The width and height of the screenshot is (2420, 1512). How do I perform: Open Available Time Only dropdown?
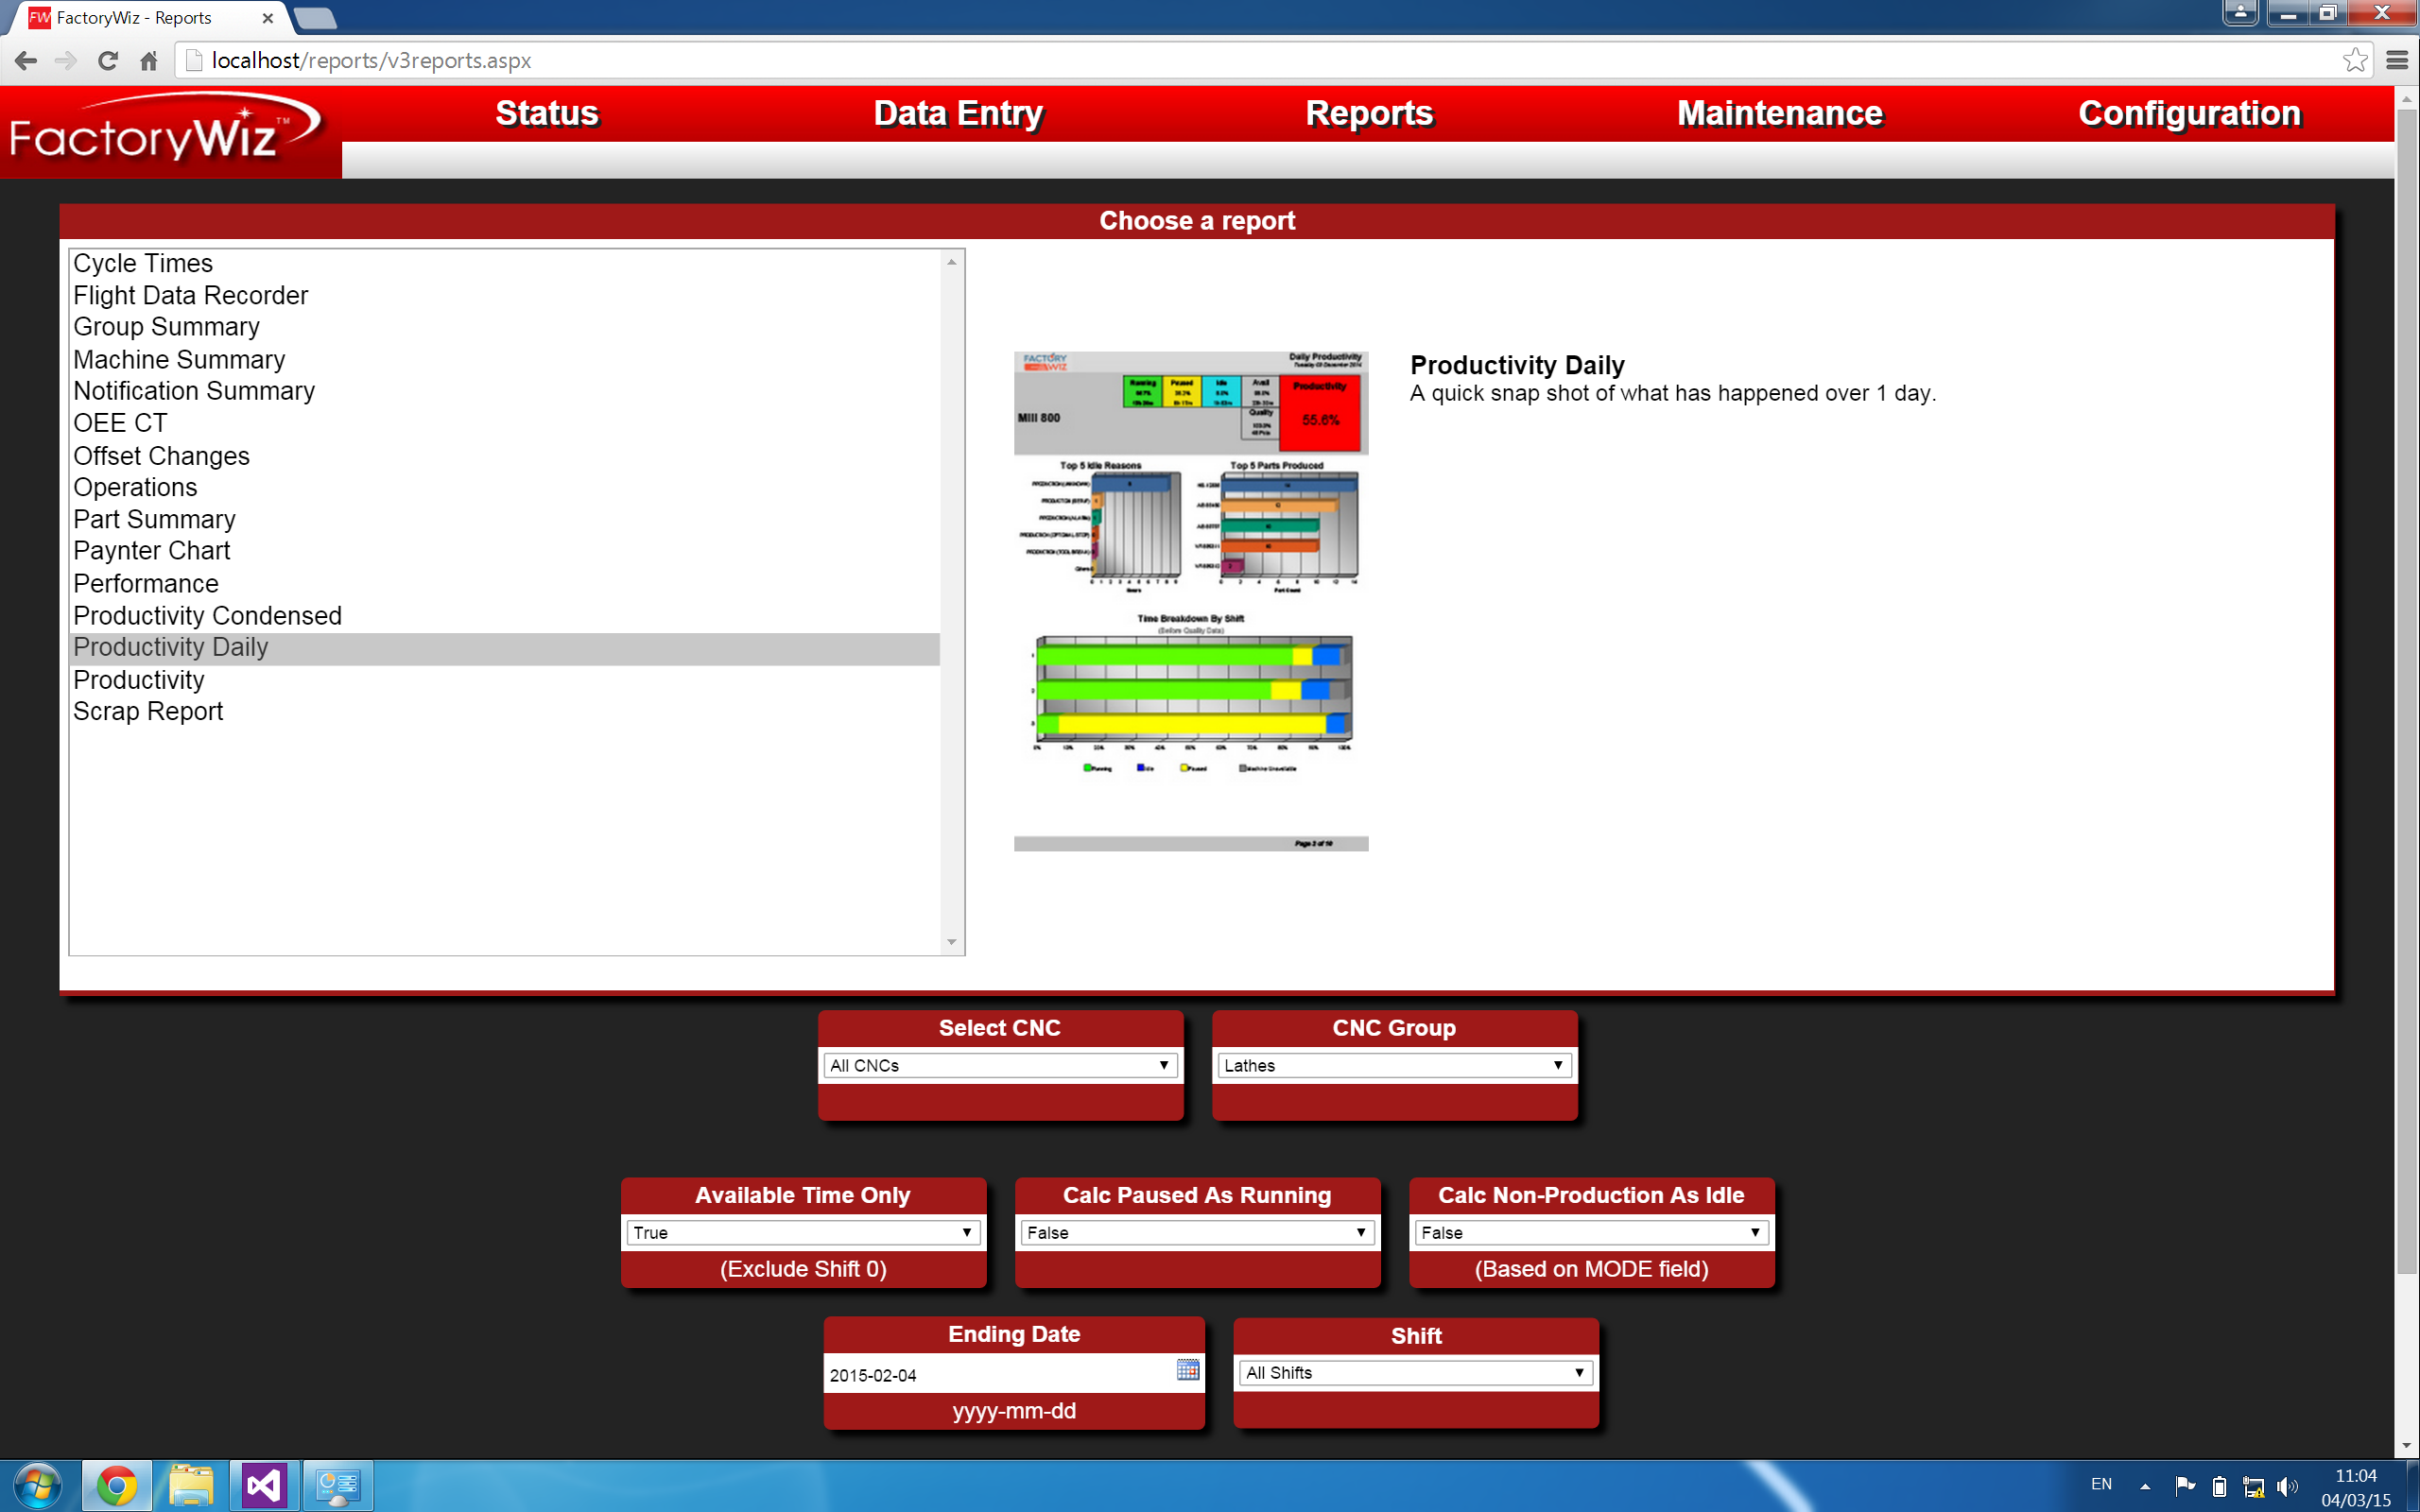(x=803, y=1232)
